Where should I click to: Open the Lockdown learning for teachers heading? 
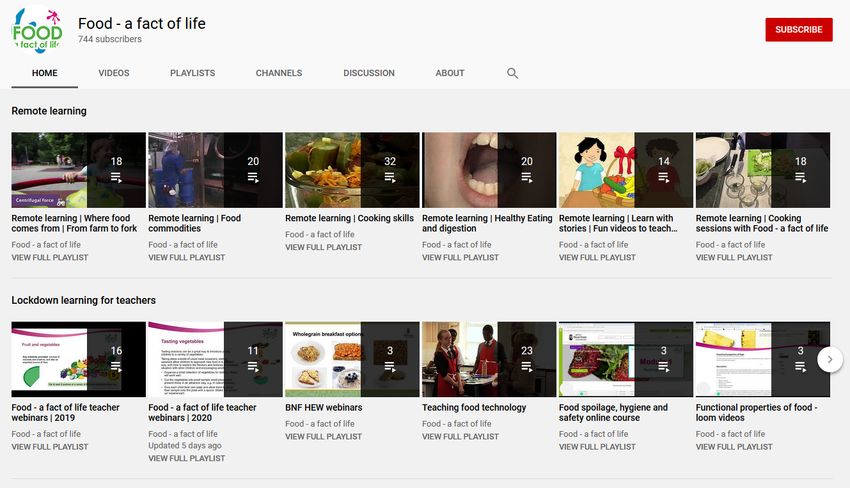(83, 300)
